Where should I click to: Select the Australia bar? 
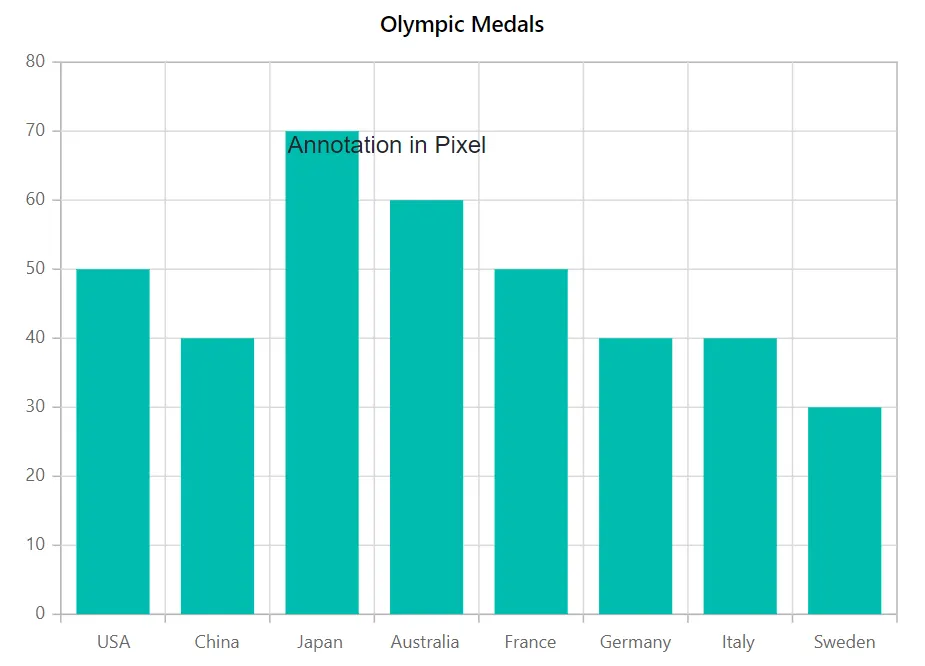pyautogui.click(x=426, y=407)
